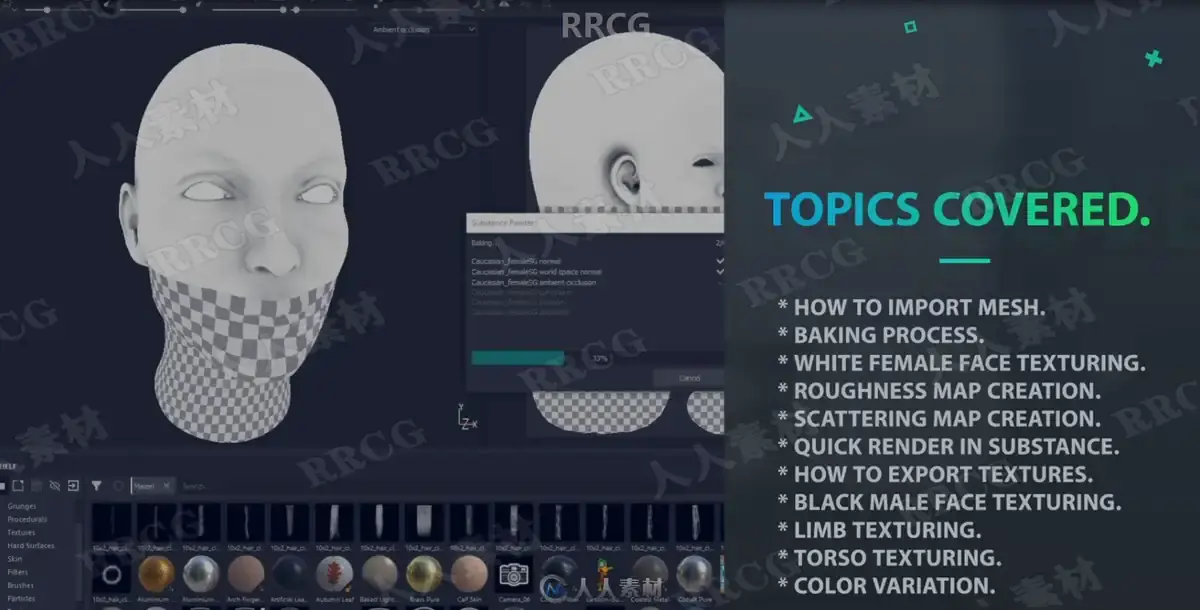Click the 'BAKING PROCESS.' line
This screenshot has height=610, width=1200.
[880, 334]
